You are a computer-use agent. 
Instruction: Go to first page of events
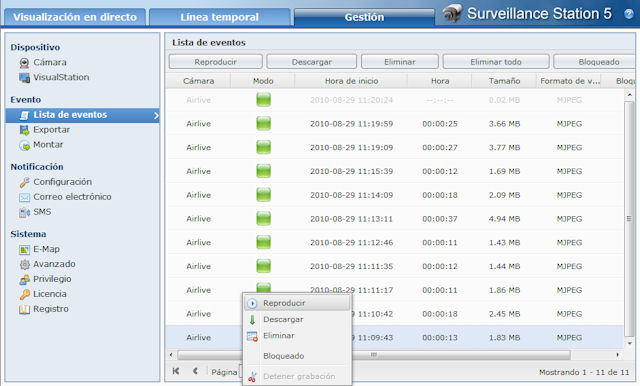point(176,371)
